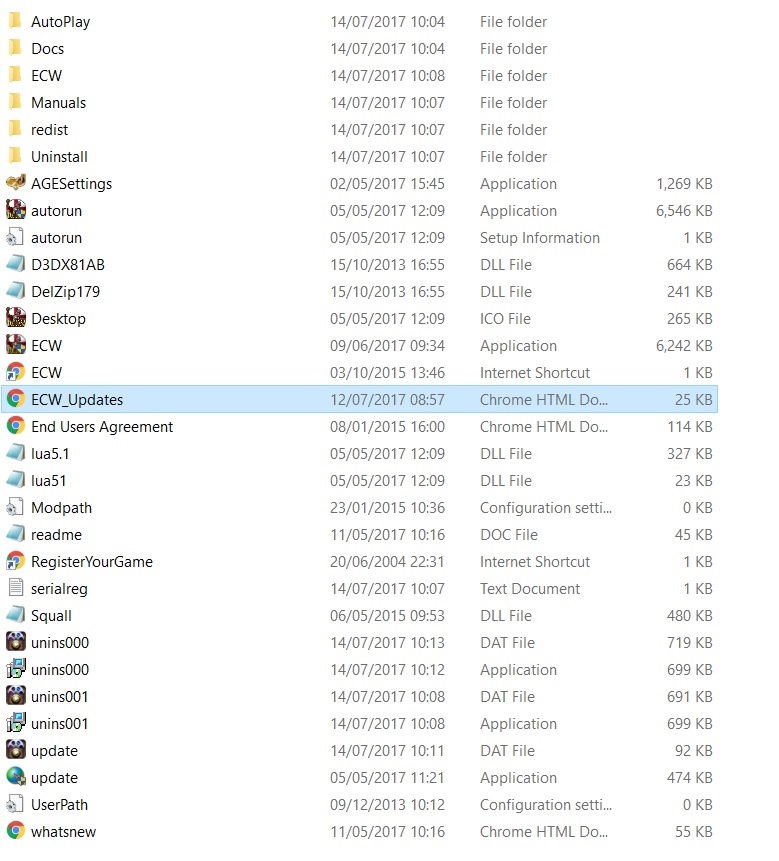Select the whatsnew file name

click(63, 832)
